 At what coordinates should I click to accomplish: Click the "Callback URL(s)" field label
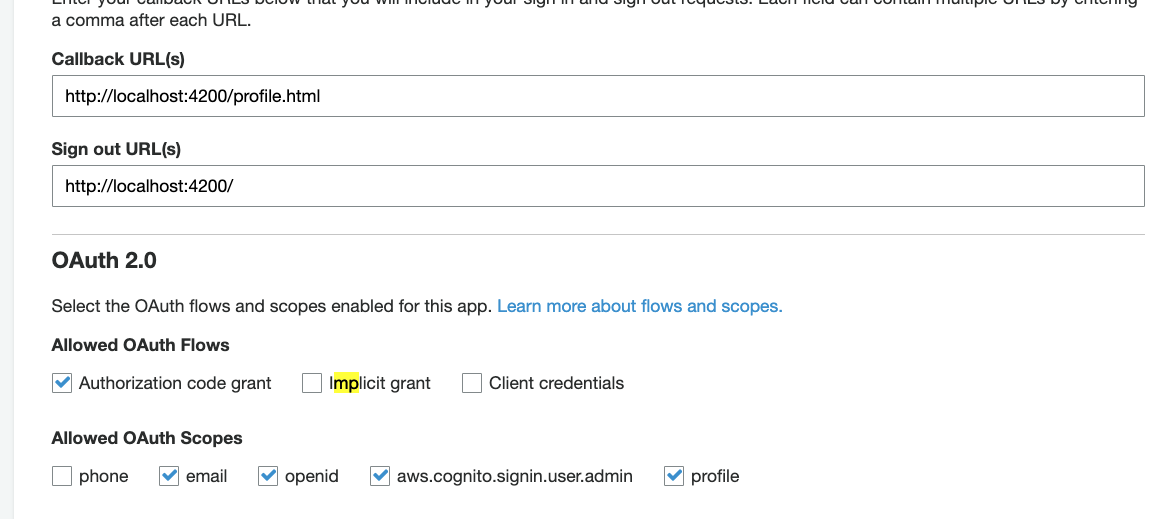(118, 59)
